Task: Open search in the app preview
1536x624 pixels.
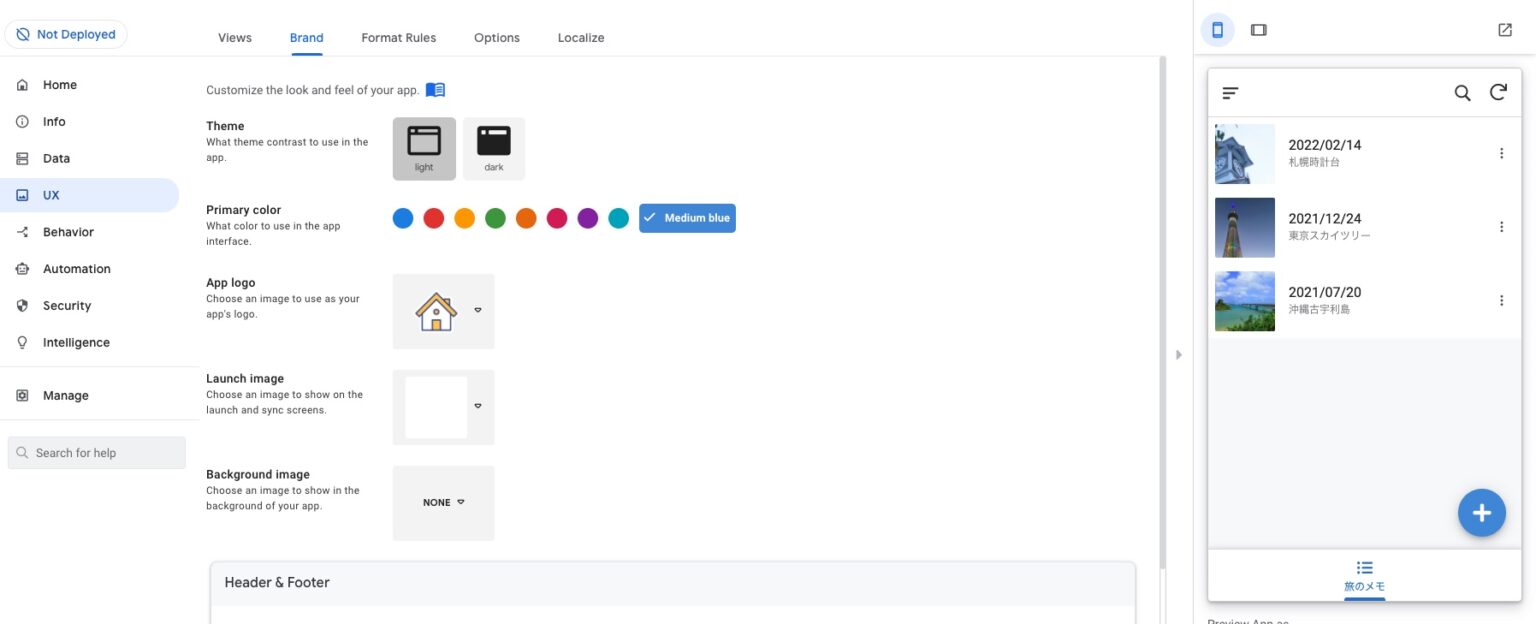Action: coord(1461,91)
